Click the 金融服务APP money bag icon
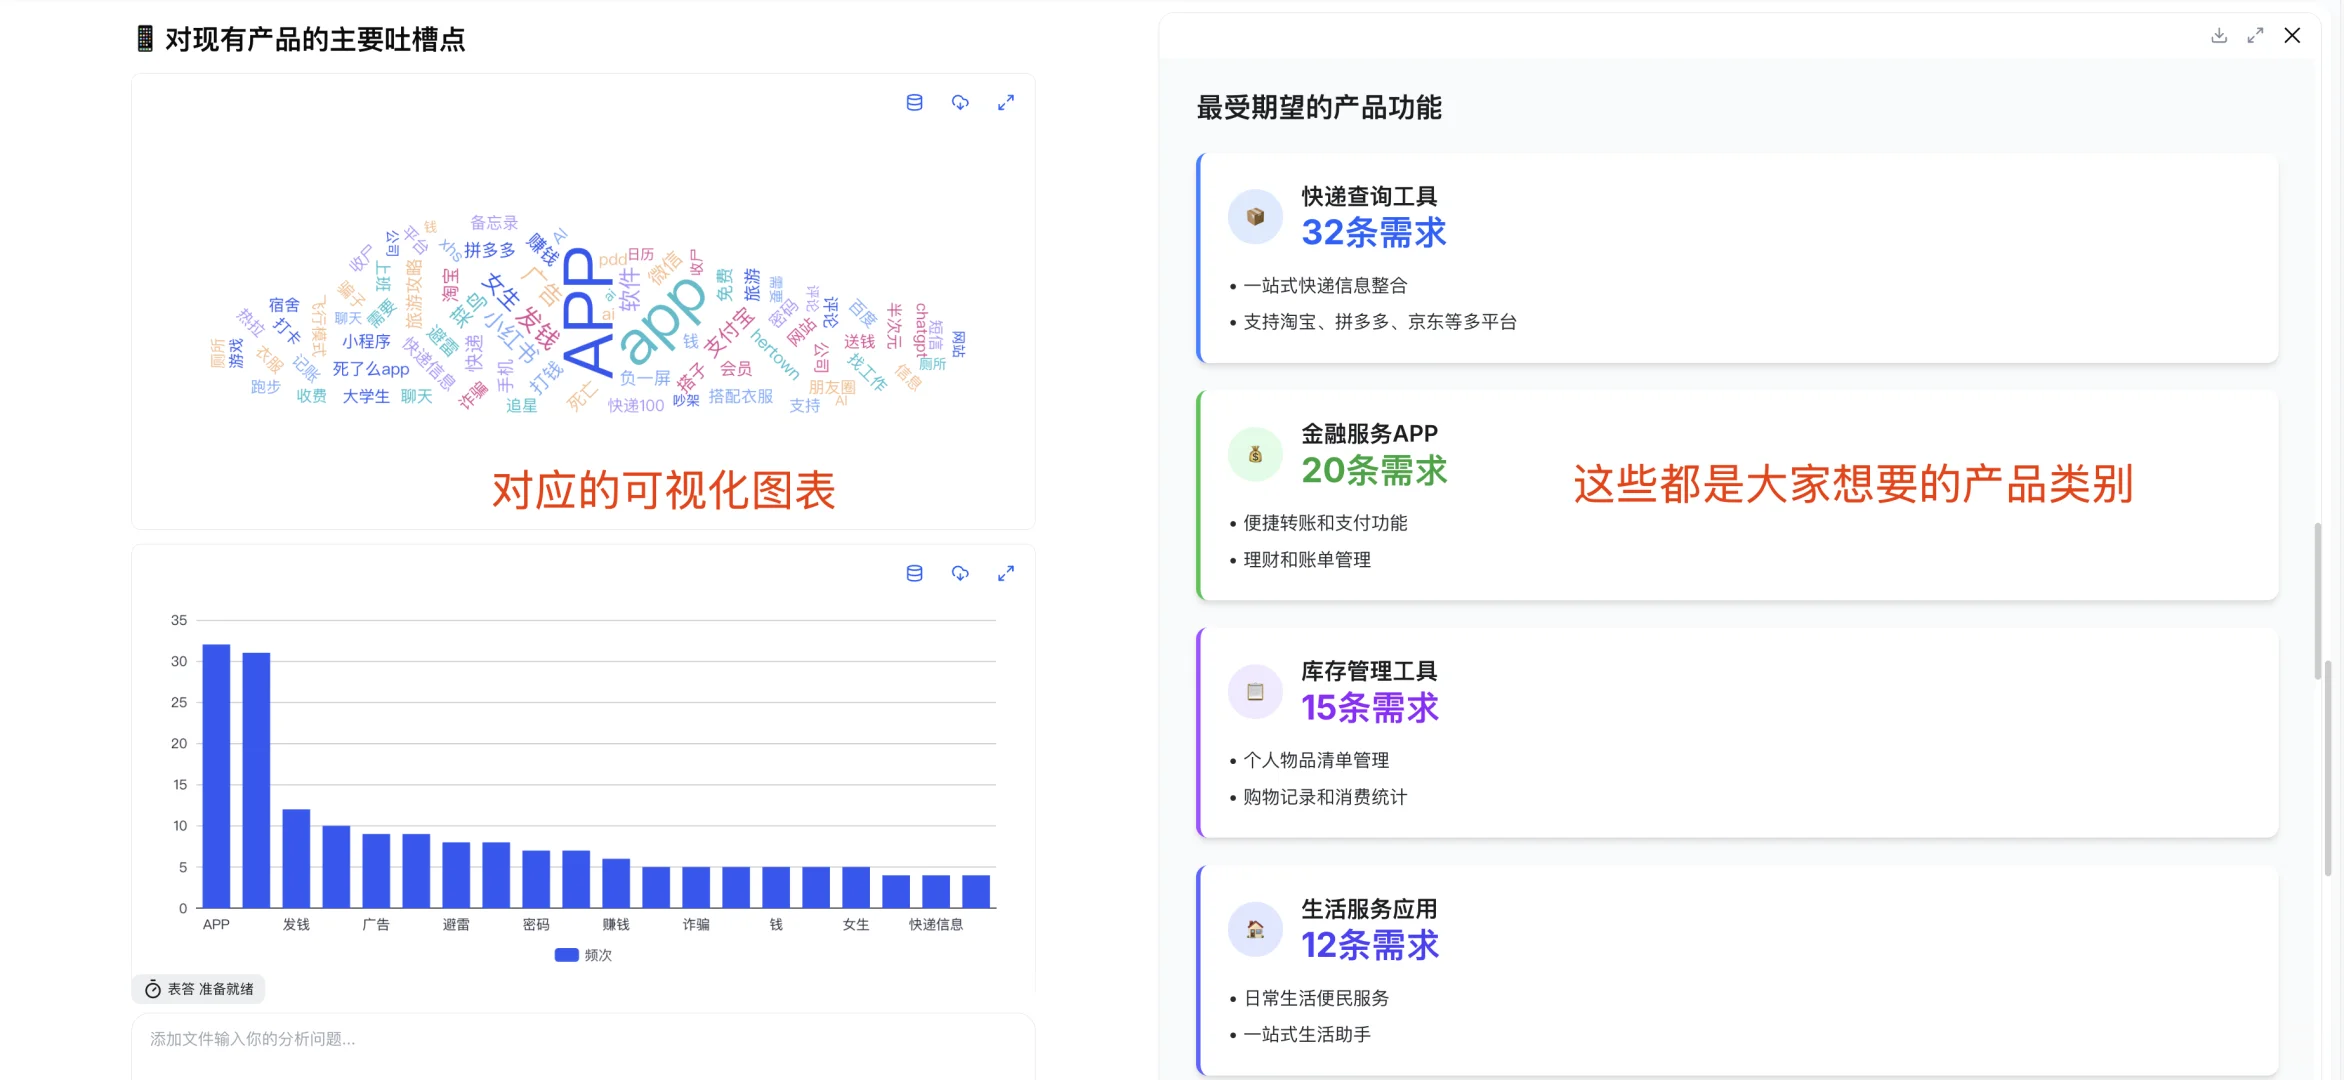2344x1080 pixels. point(1255,454)
